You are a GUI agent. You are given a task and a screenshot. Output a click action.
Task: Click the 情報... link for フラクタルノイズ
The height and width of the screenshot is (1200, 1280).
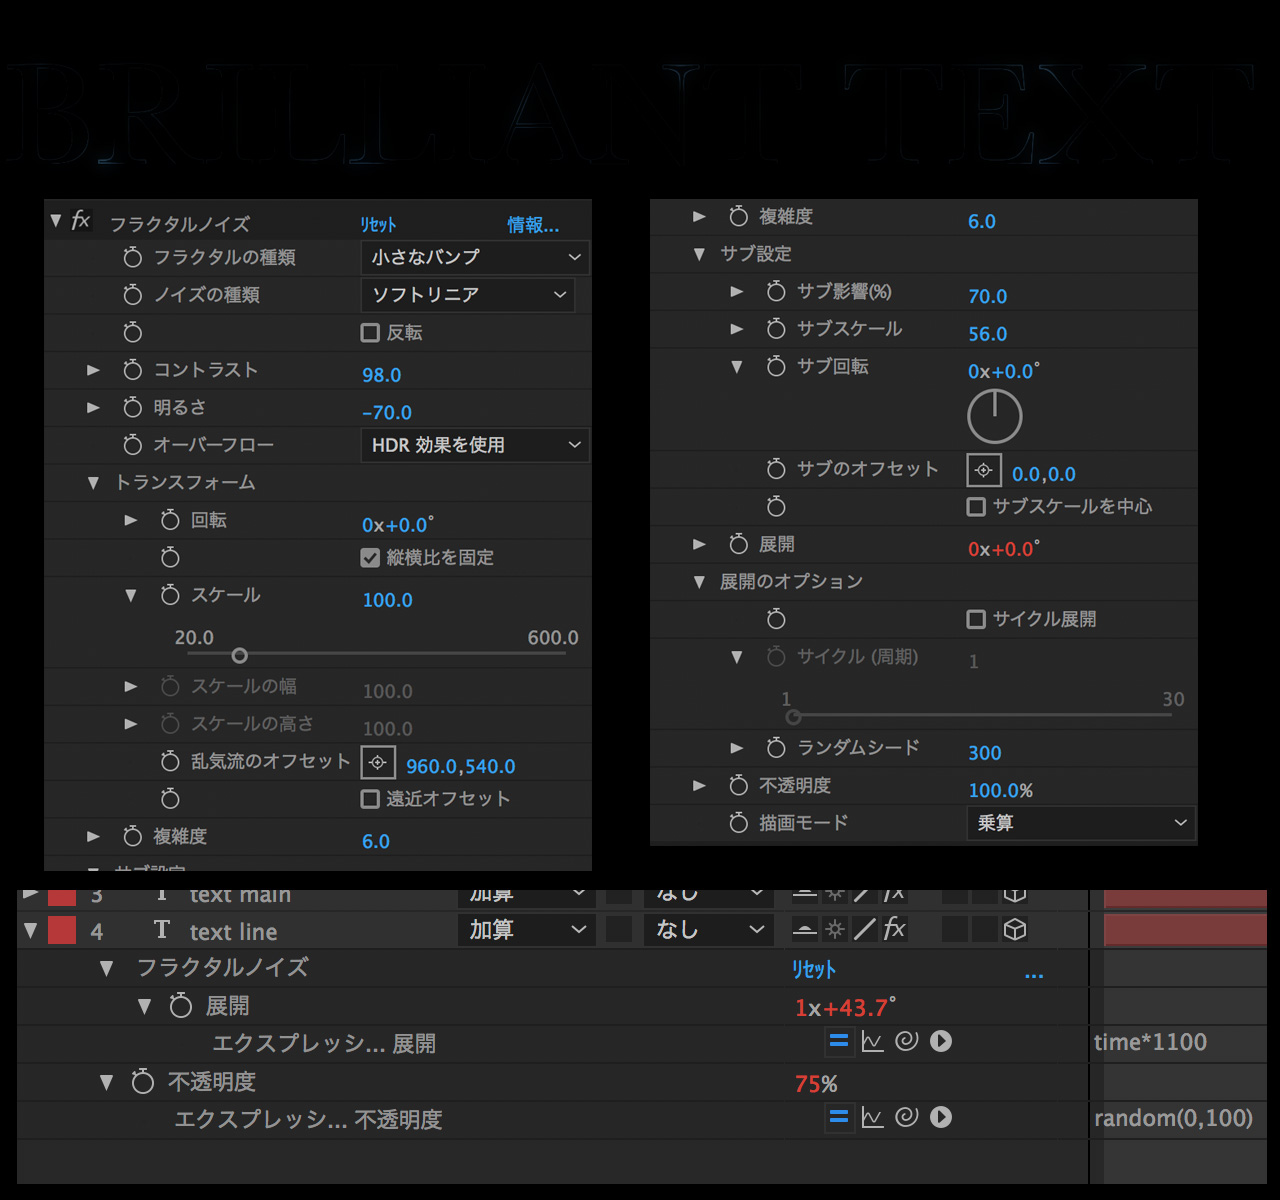(532, 225)
